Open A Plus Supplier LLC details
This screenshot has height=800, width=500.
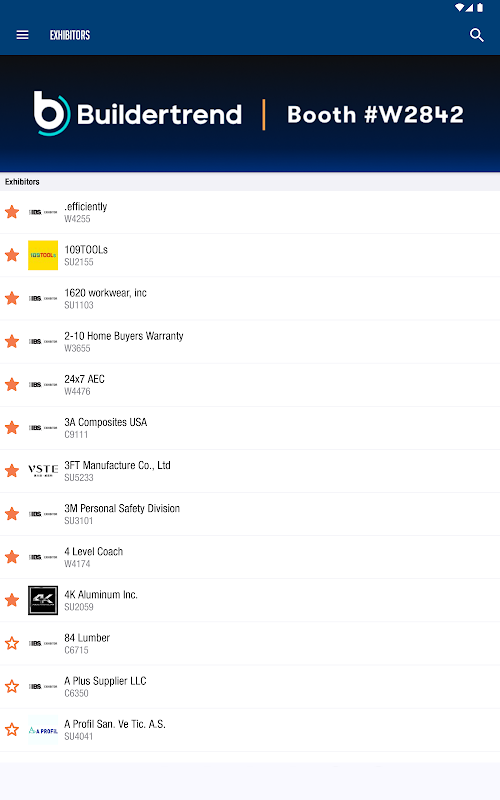pyautogui.click(x=250, y=687)
